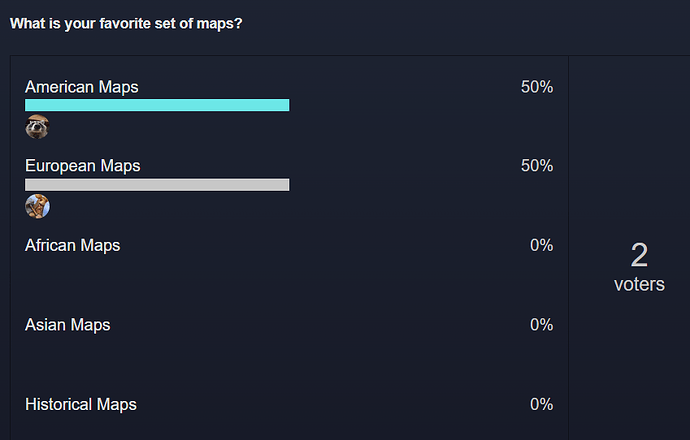Click the African Maps 0% value
The height and width of the screenshot is (440, 690).
(541, 246)
